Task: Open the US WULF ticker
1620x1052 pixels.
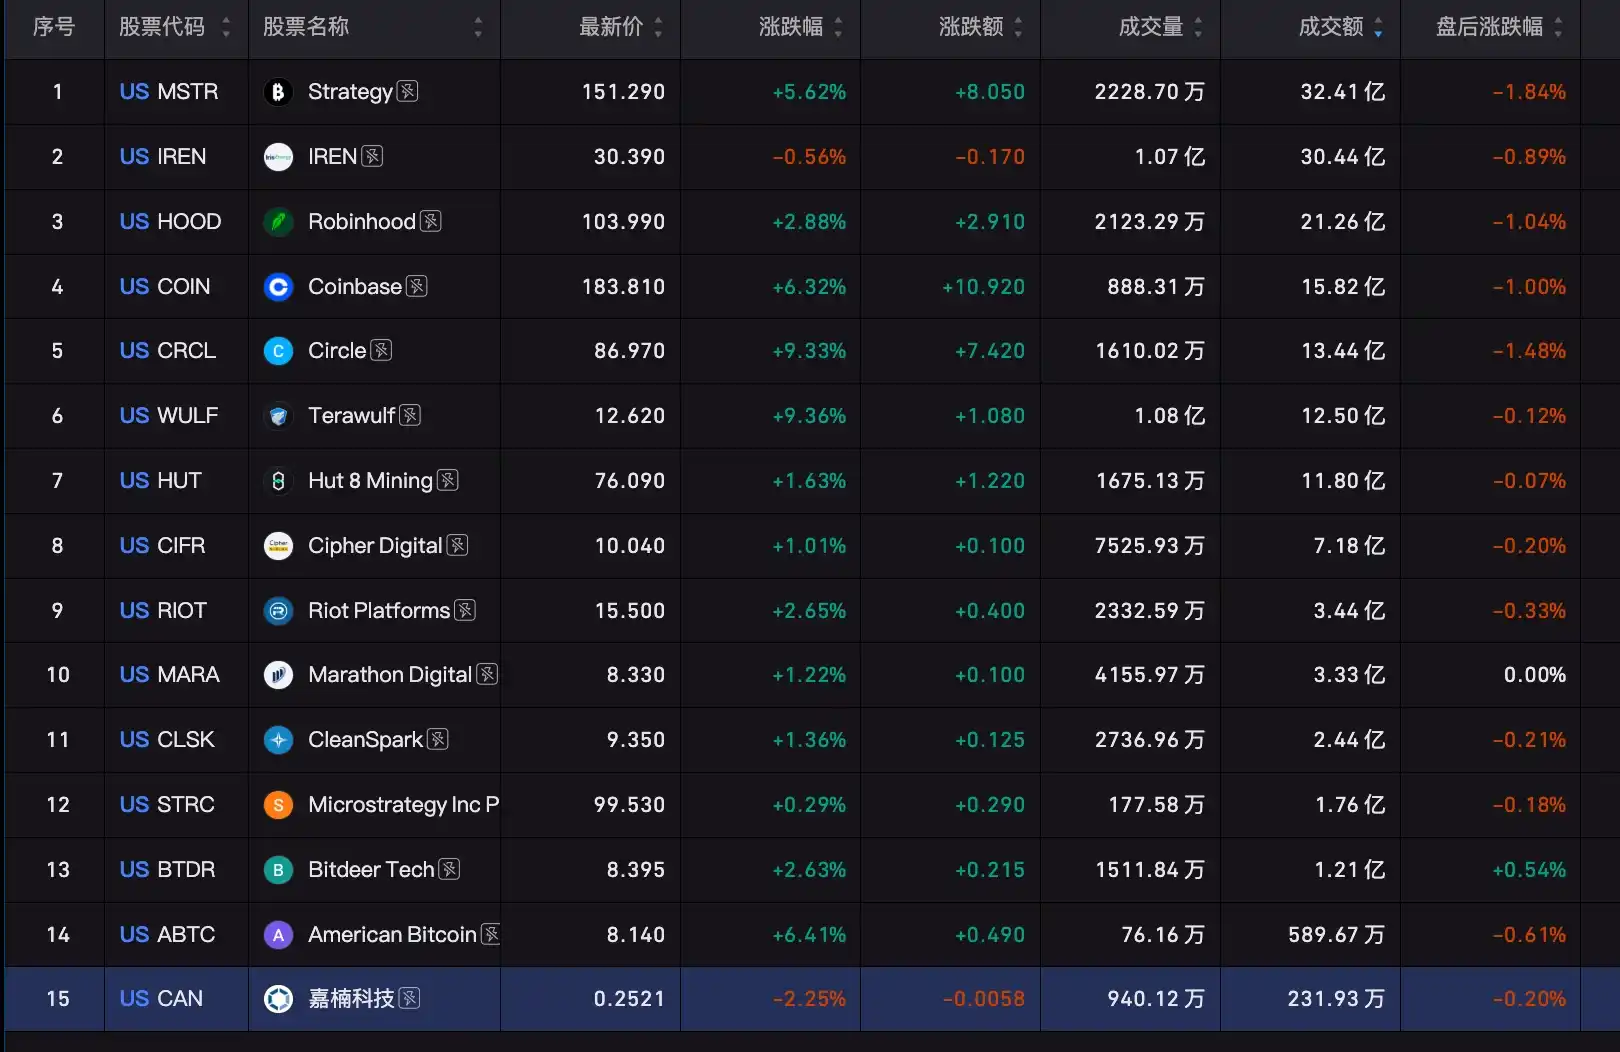Action: coord(169,416)
